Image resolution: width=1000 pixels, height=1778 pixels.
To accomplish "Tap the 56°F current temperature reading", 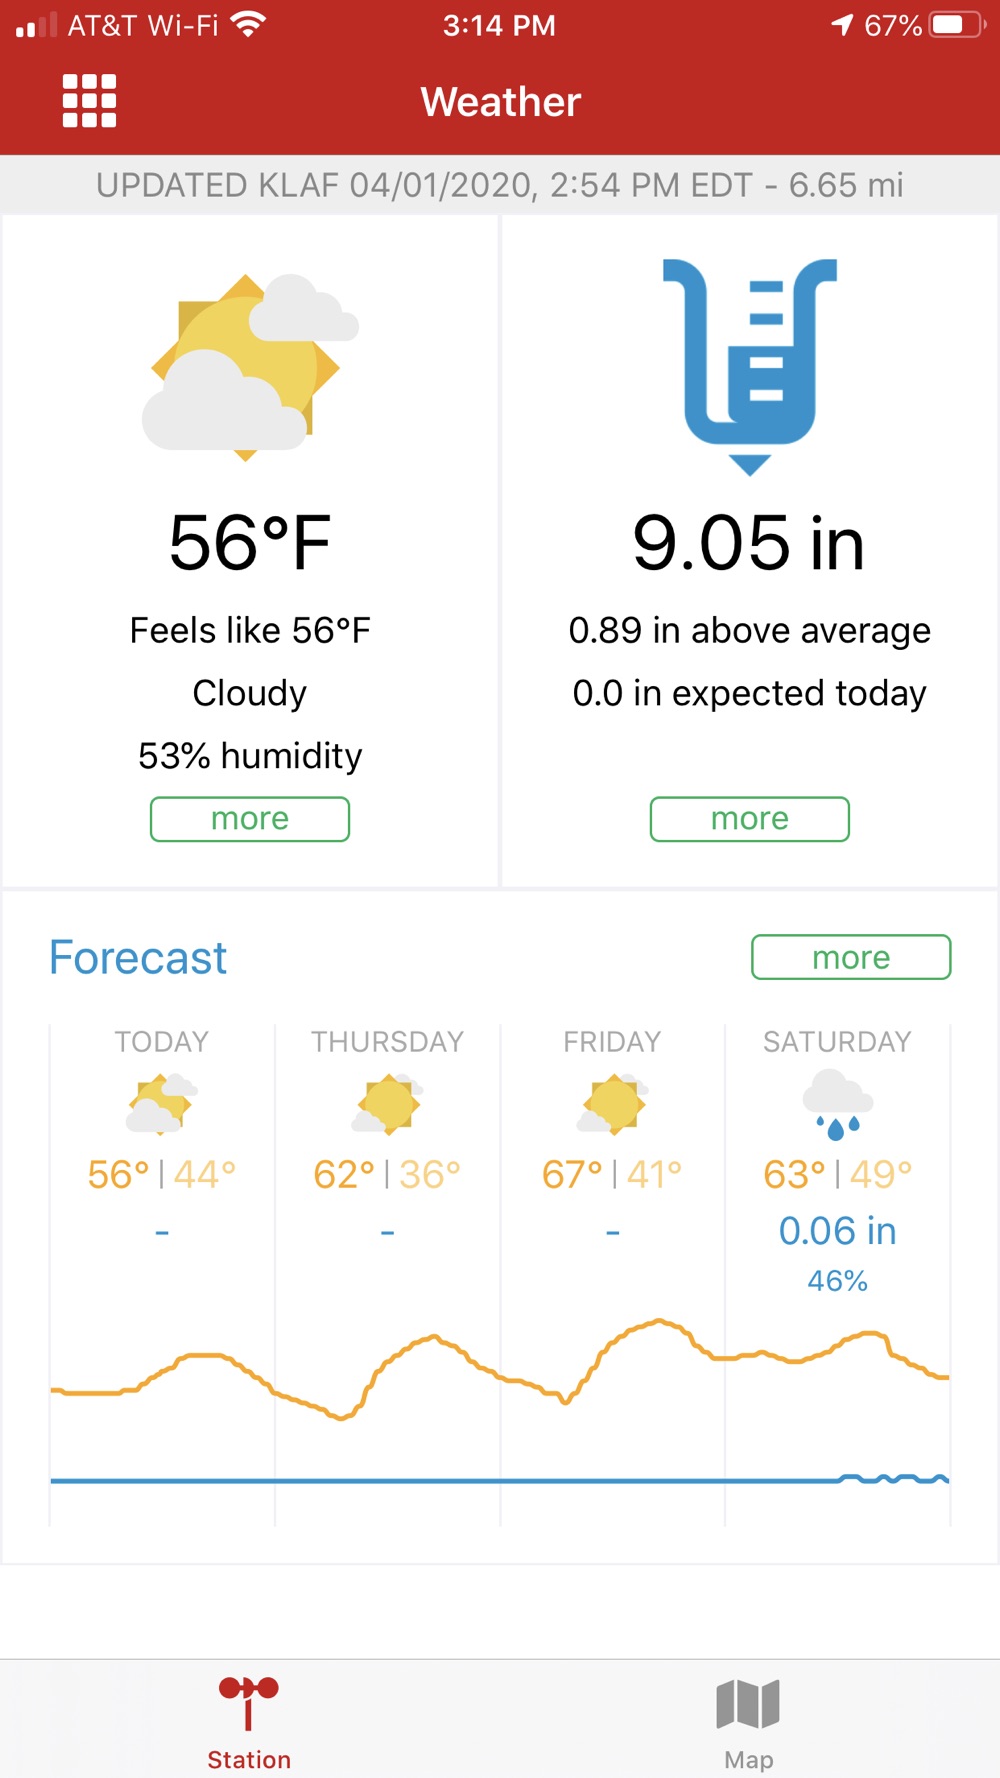I will coord(250,543).
